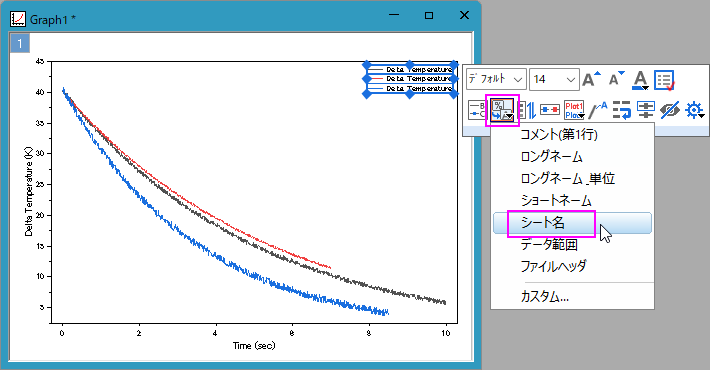Minimize the Graph1 window
Screen dimensions: 710x370
394,15
